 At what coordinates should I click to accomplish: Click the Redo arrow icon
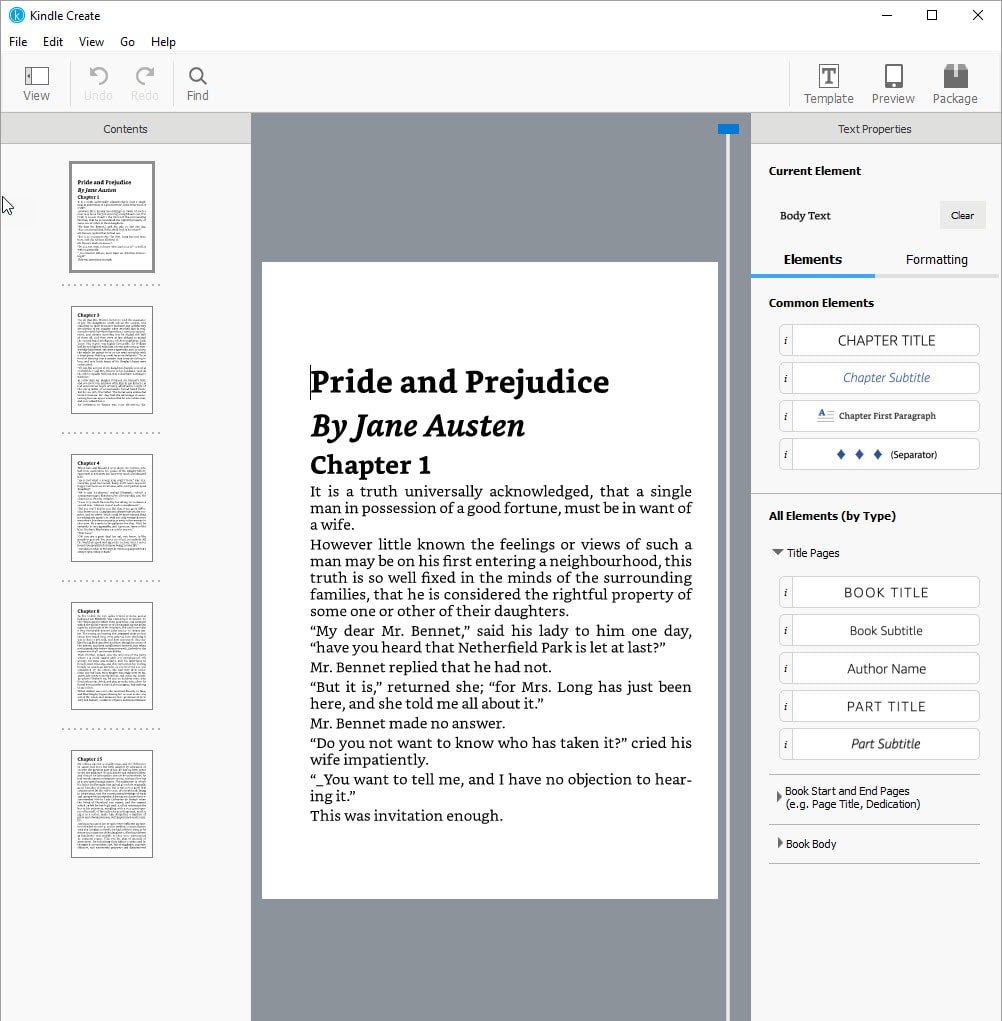pos(145,76)
